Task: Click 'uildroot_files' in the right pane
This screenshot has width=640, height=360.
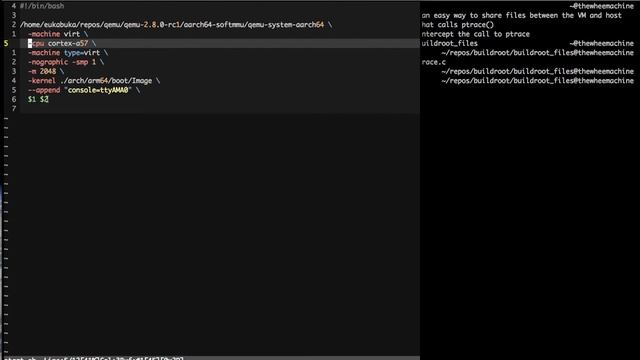Action: (x=449, y=43)
